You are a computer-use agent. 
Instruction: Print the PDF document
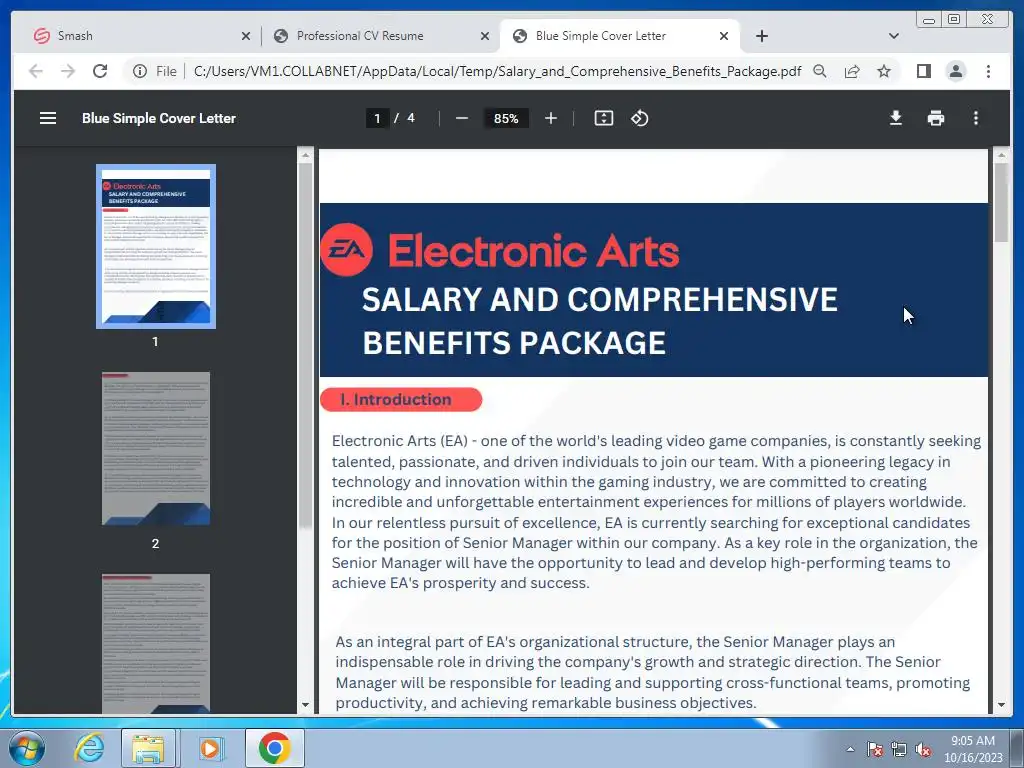936,118
